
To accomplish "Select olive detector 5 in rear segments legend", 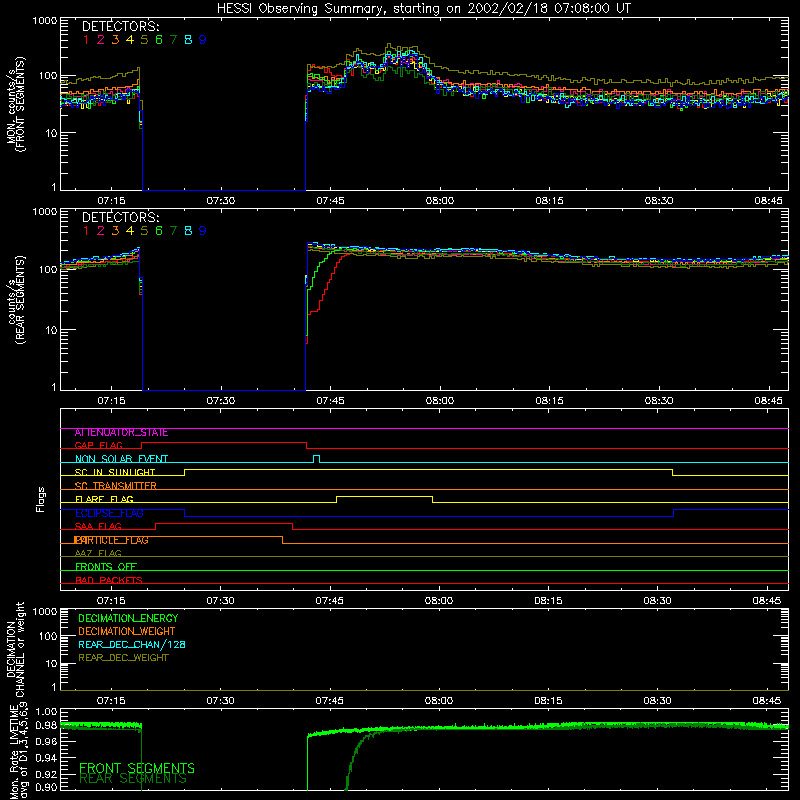I will click(x=144, y=231).
